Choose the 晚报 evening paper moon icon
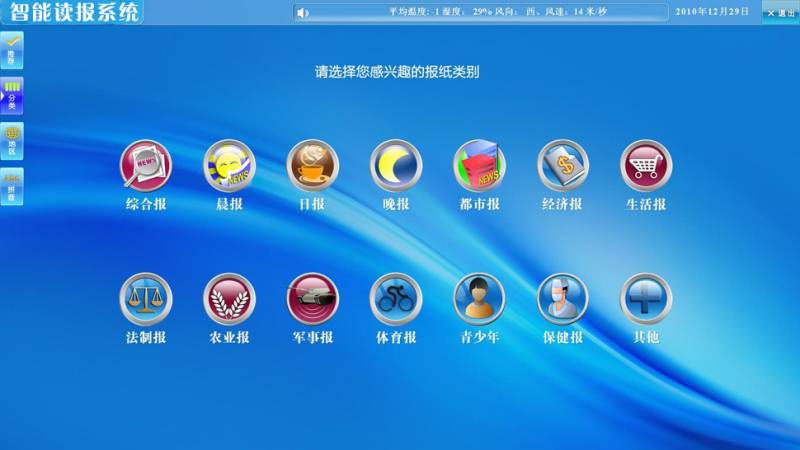Viewport: 800px width, 450px height. (x=396, y=166)
